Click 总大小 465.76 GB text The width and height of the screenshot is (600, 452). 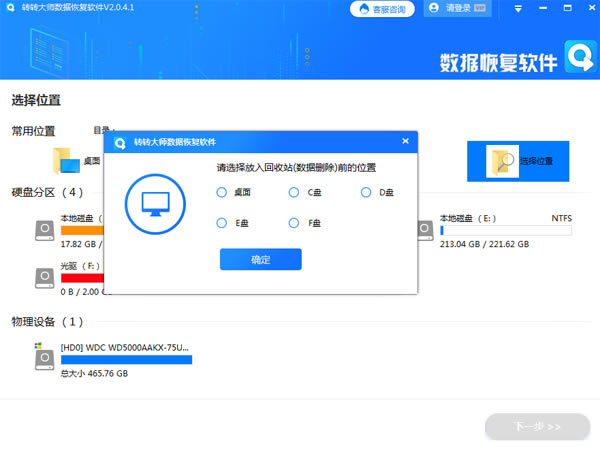[x=94, y=374]
